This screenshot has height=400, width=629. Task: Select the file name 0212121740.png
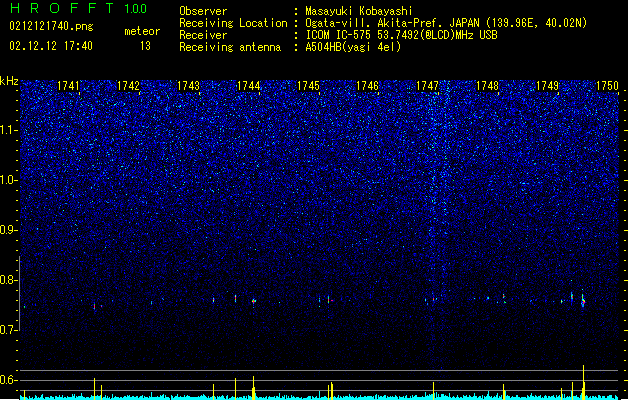(51, 26)
